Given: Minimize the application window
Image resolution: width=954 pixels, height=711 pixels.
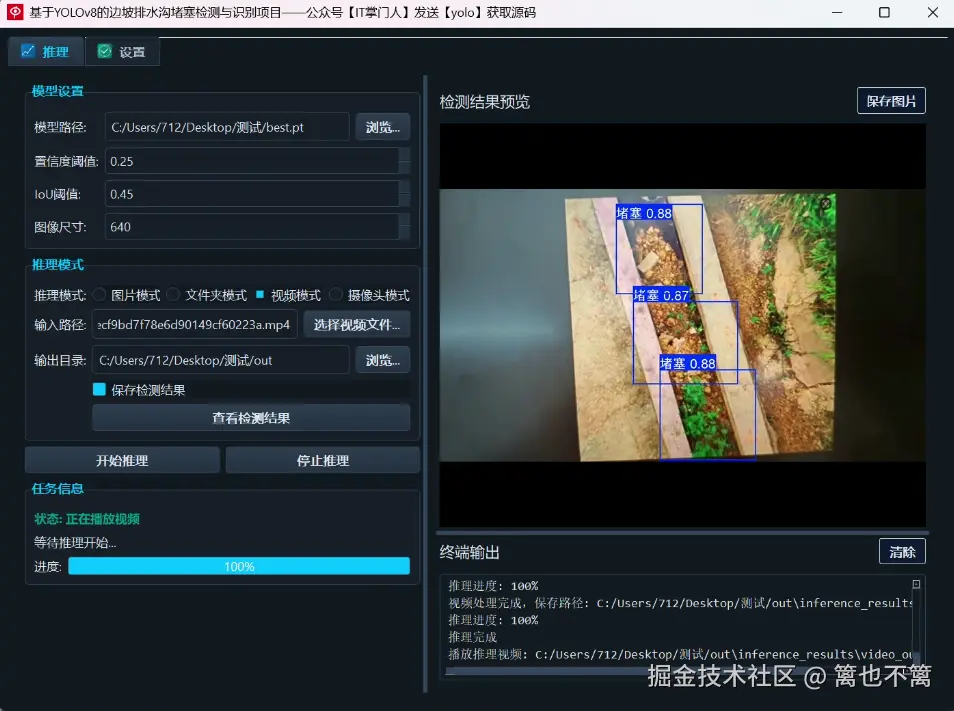Looking at the screenshot, I should 837,12.
